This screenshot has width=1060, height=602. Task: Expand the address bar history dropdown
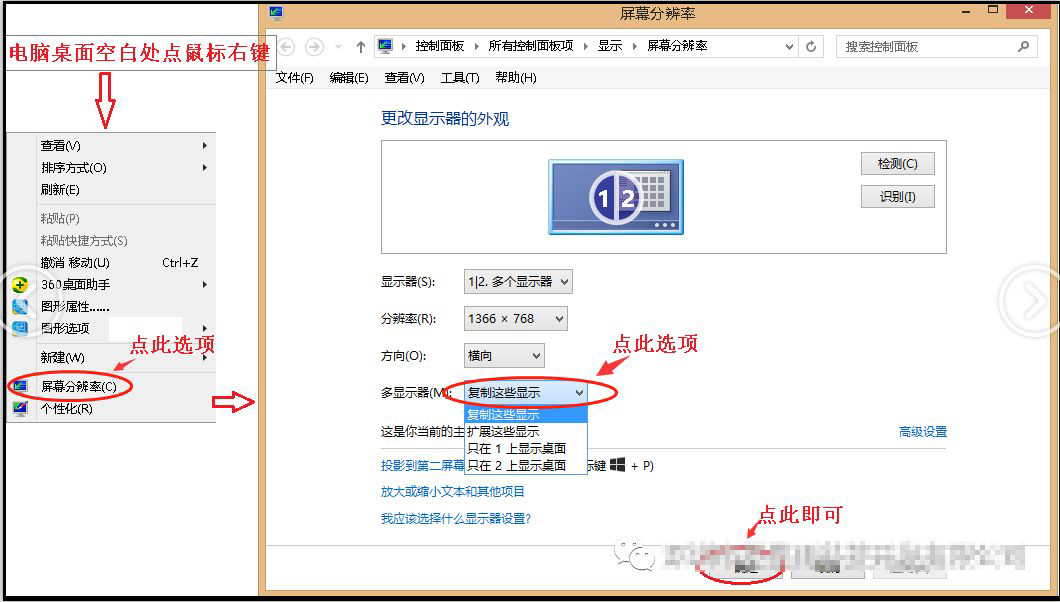(789, 47)
